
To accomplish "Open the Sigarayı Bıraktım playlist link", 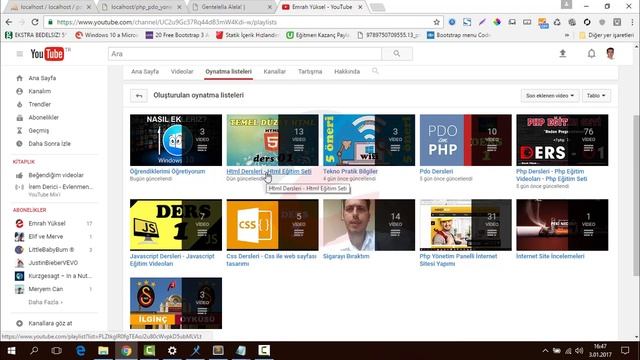I will tap(346, 256).
